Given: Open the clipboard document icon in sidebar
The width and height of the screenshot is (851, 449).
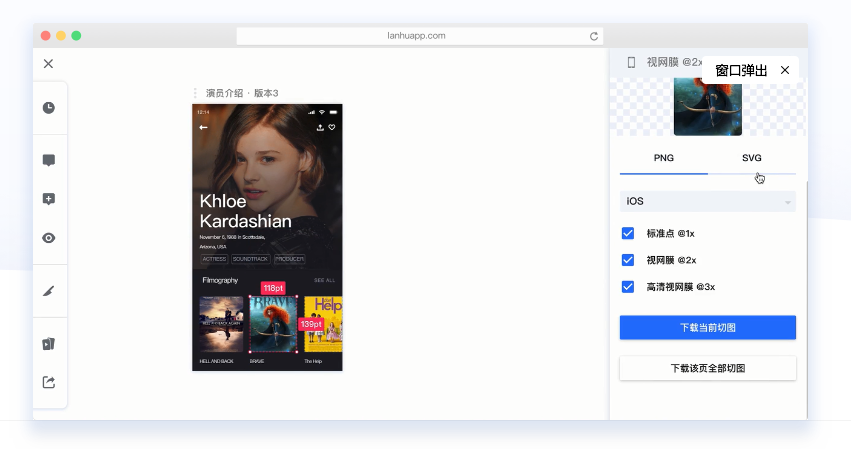Looking at the screenshot, I should point(49,344).
